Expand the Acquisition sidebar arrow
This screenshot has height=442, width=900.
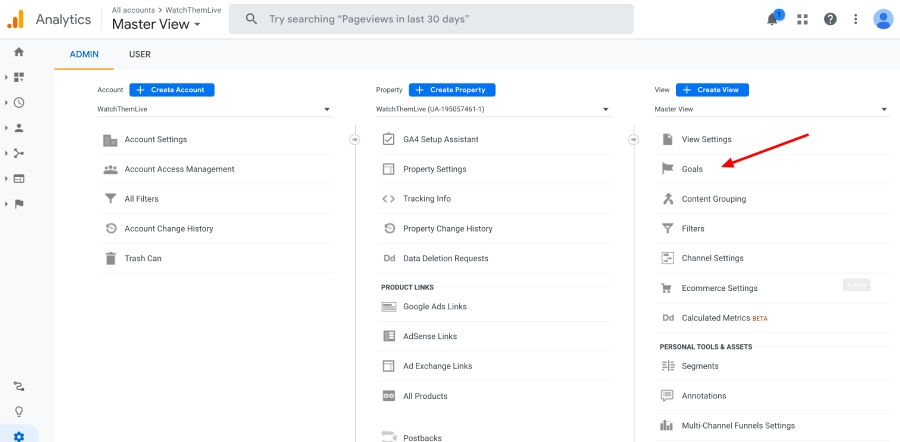click(6, 153)
